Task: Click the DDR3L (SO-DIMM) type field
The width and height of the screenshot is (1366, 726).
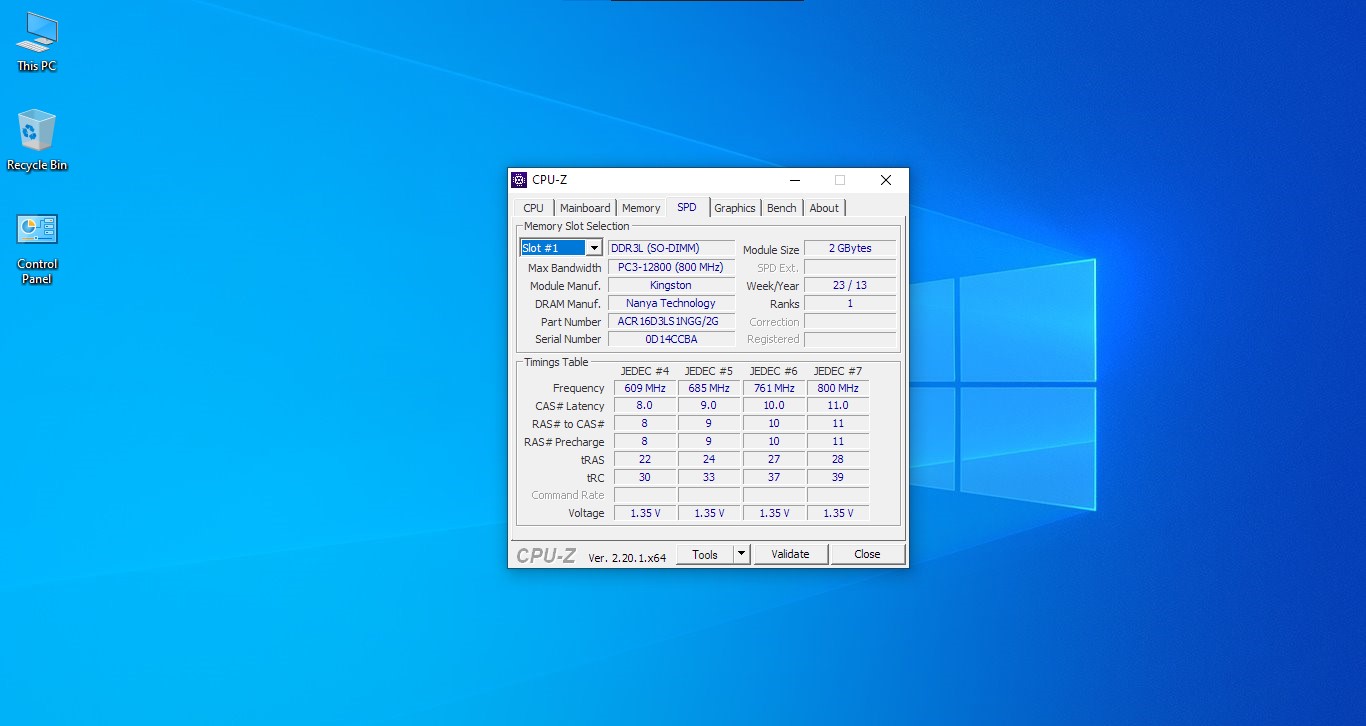Action: tap(671, 248)
